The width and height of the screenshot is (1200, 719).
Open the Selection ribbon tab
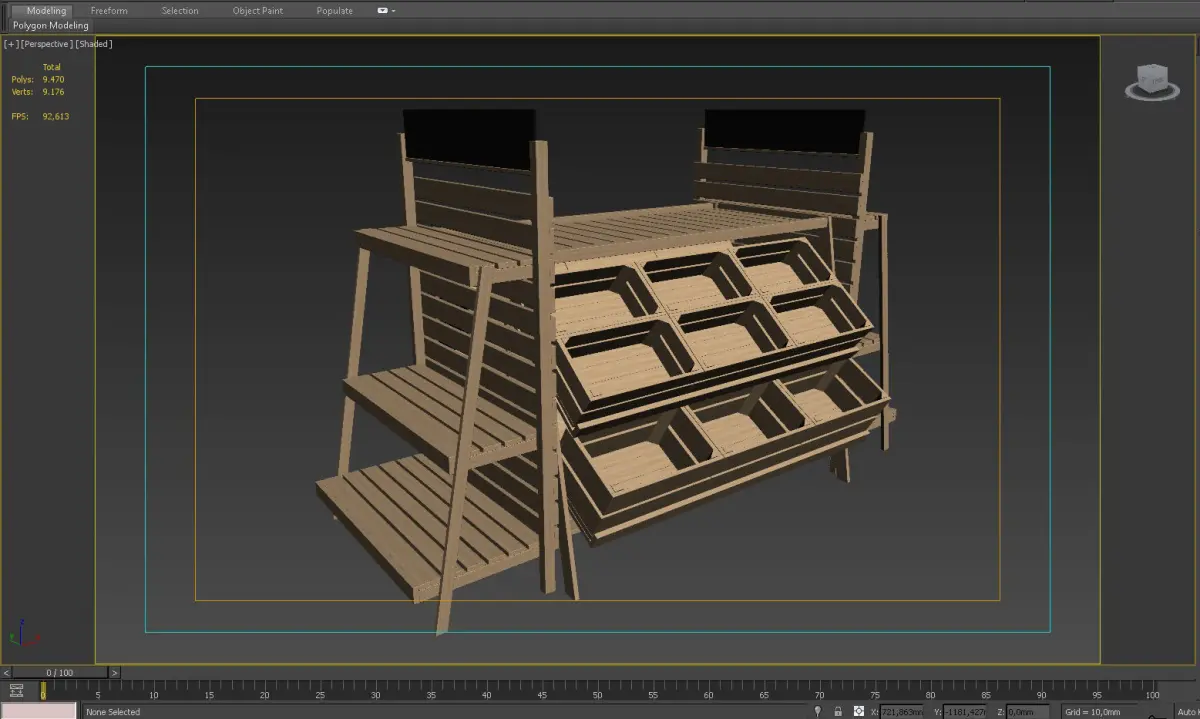(180, 10)
